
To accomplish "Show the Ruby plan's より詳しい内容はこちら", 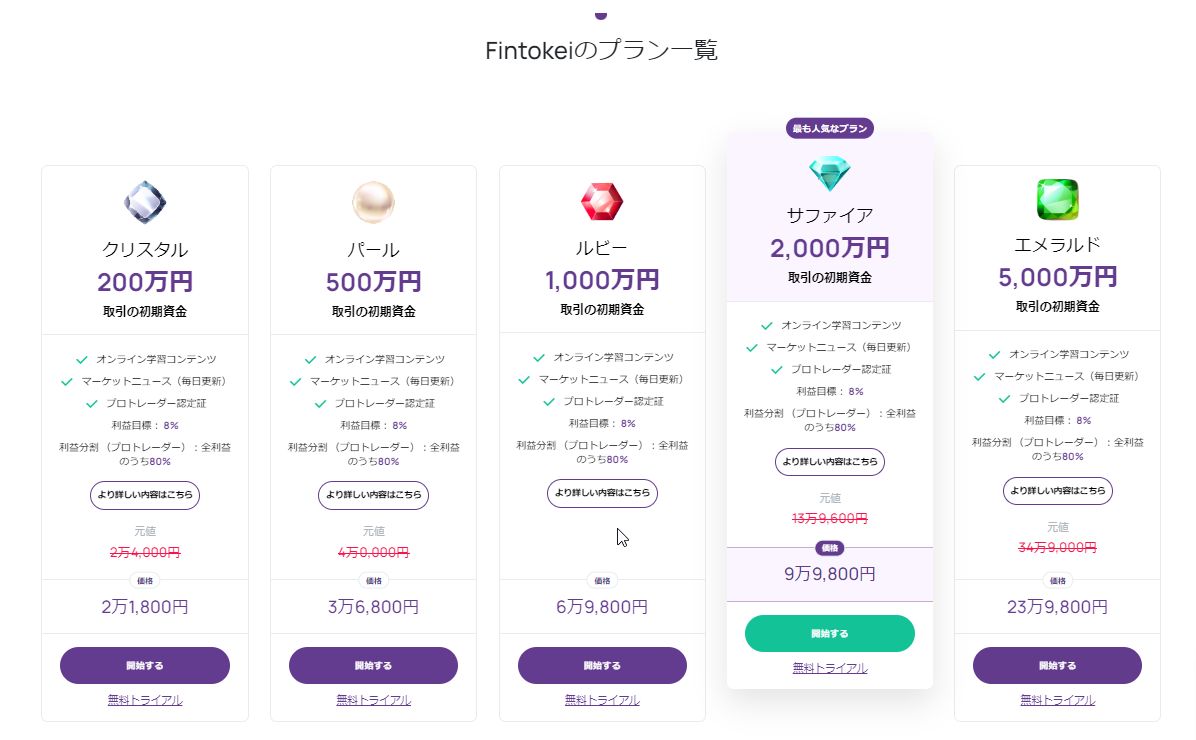I will click(602, 493).
